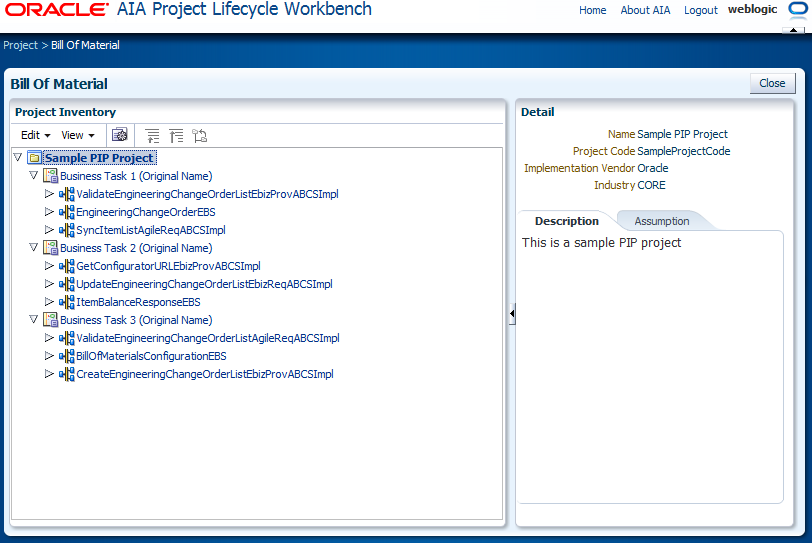
Task: Select BillOfMaterialsConfigurationEBS in the tree
Action: tap(151, 356)
